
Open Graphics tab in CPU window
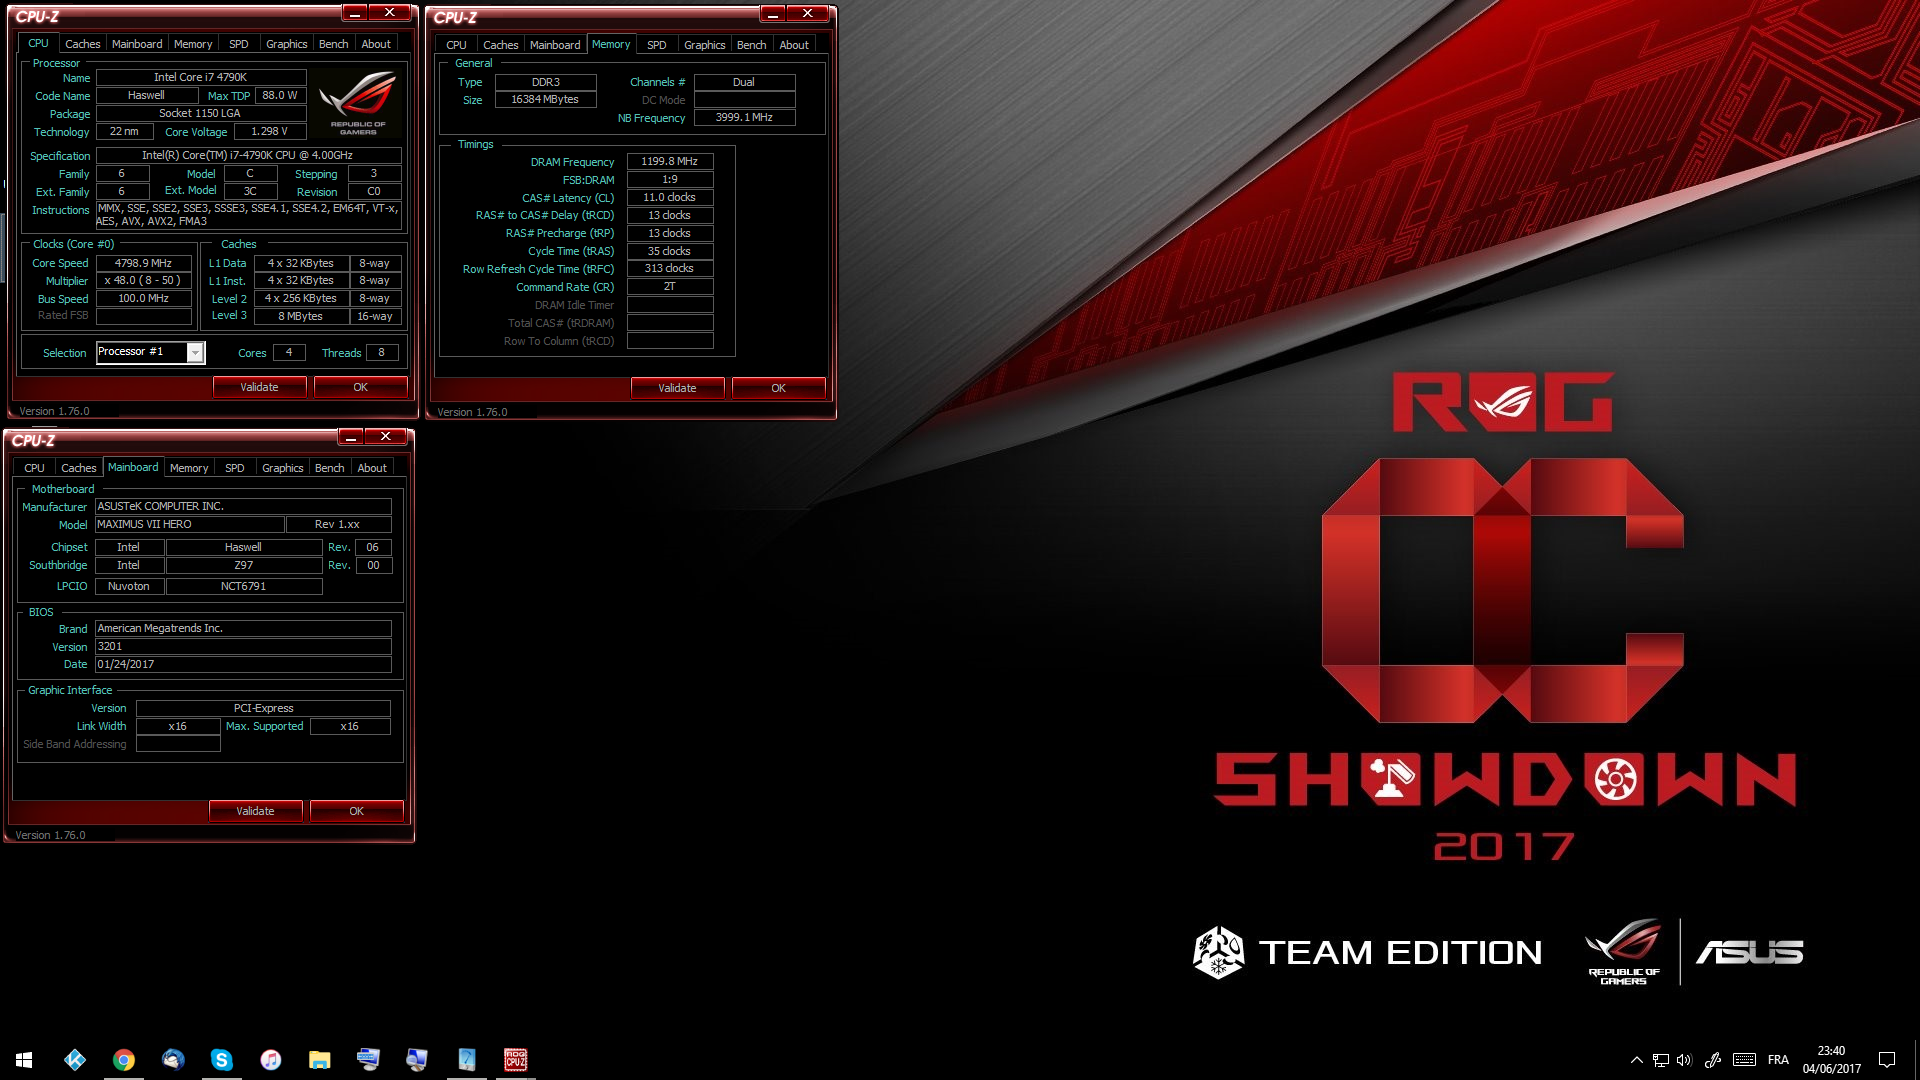(286, 44)
